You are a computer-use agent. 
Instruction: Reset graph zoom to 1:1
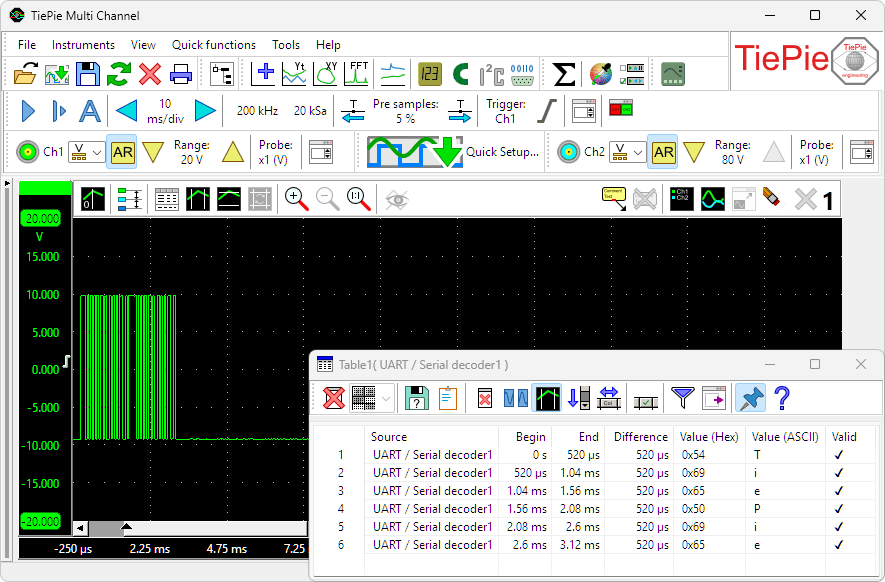point(358,199)
